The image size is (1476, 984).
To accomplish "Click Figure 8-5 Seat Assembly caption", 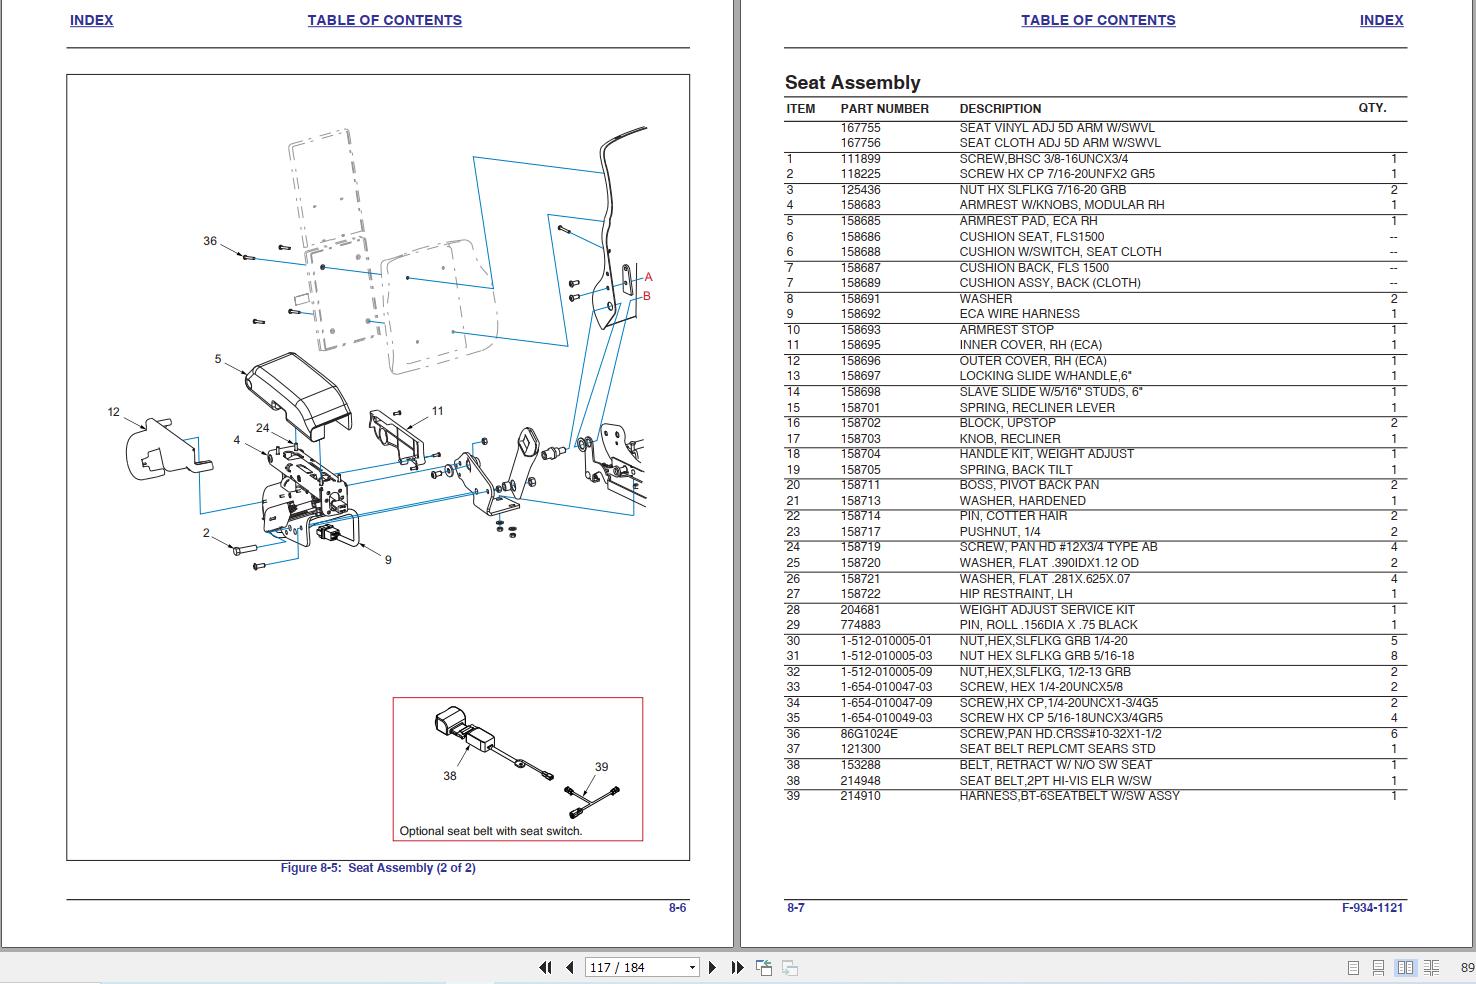I will tap(378, 868).
